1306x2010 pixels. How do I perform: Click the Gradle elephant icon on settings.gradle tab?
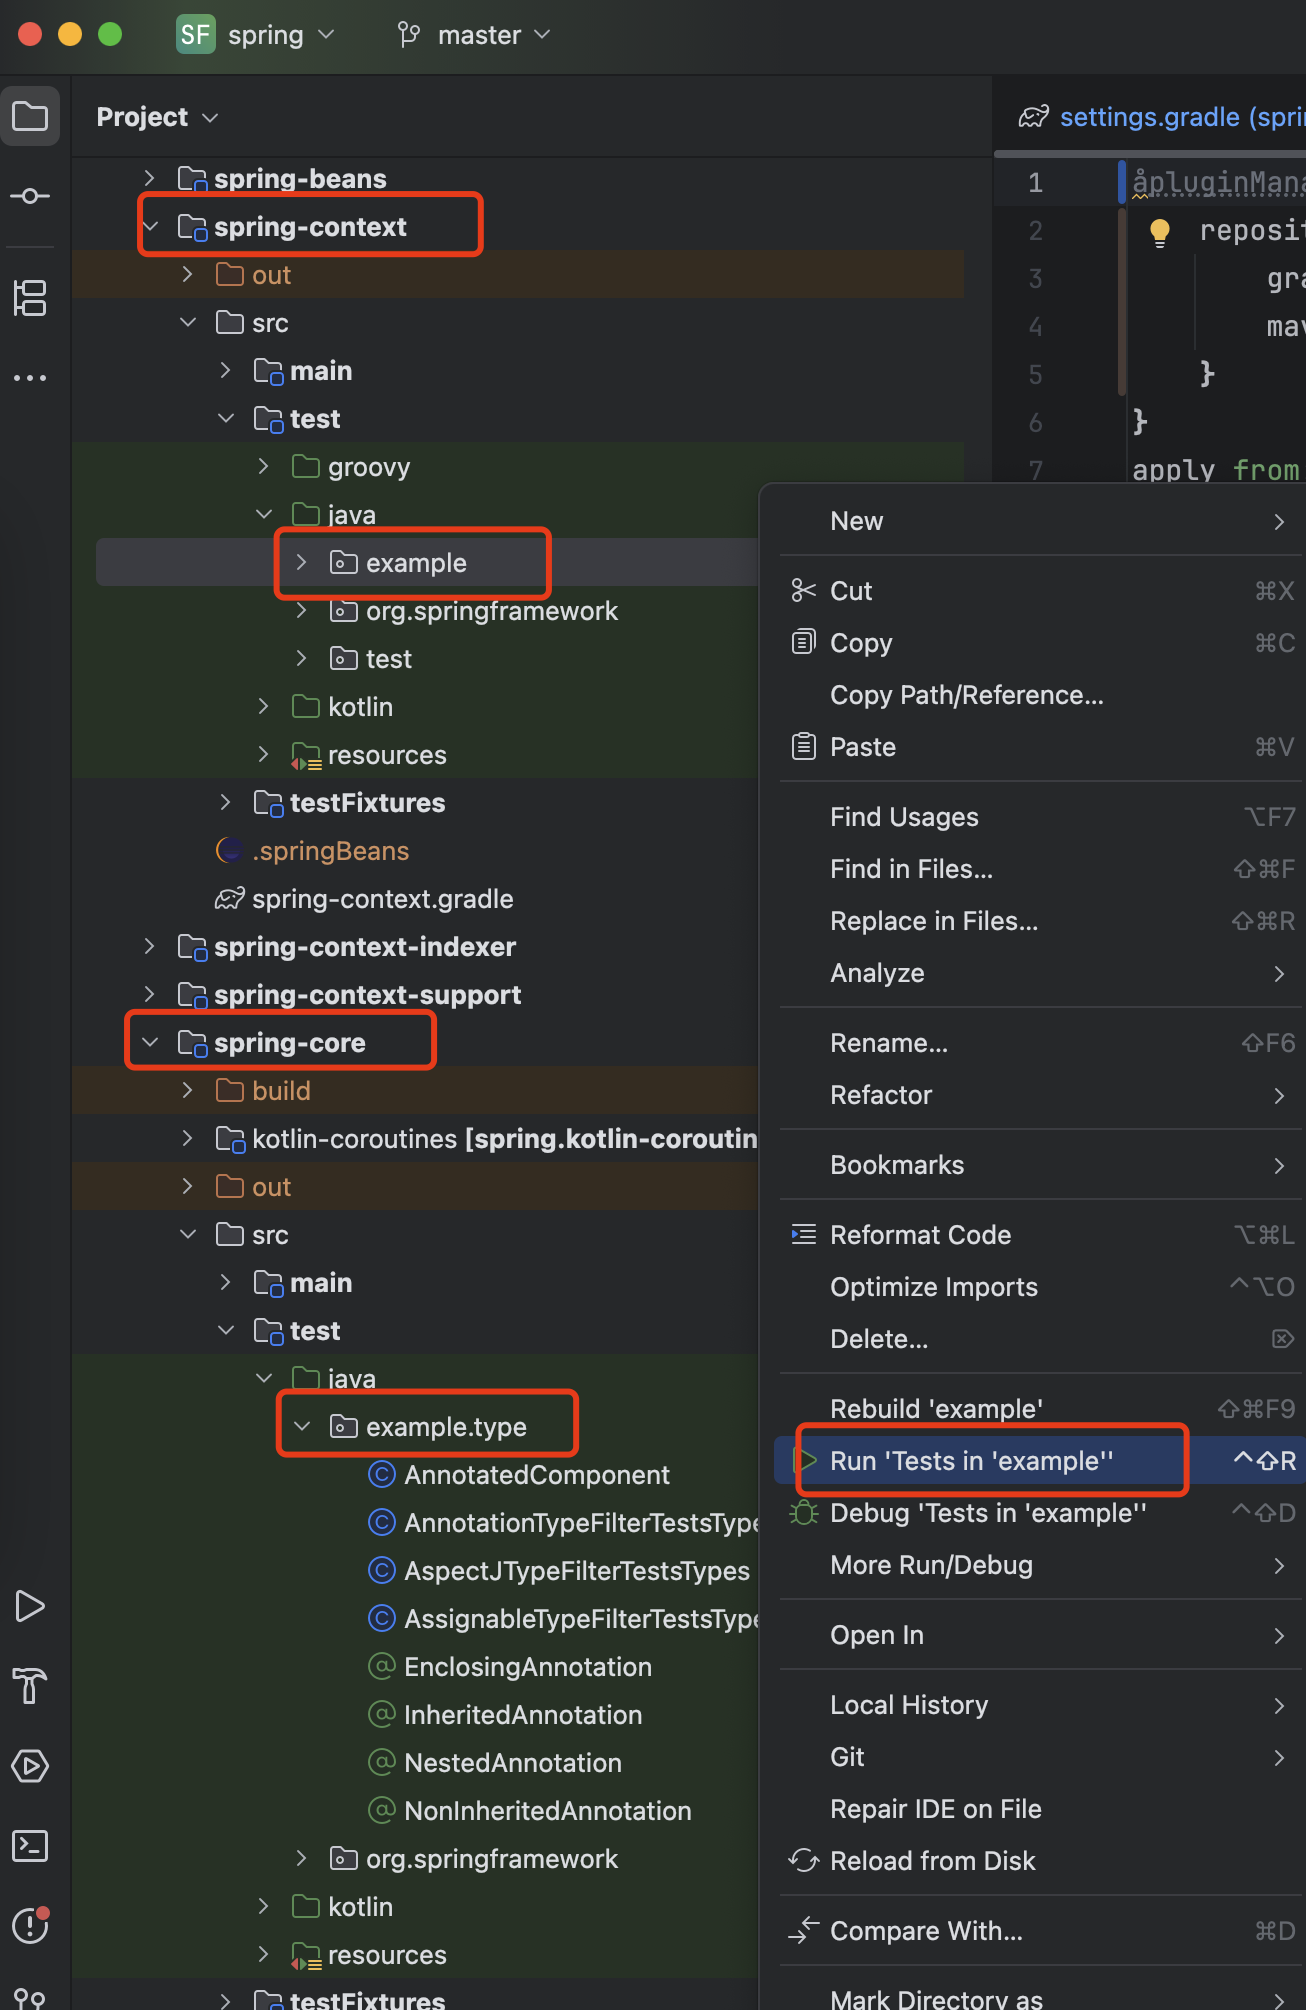click(1034, 117)
